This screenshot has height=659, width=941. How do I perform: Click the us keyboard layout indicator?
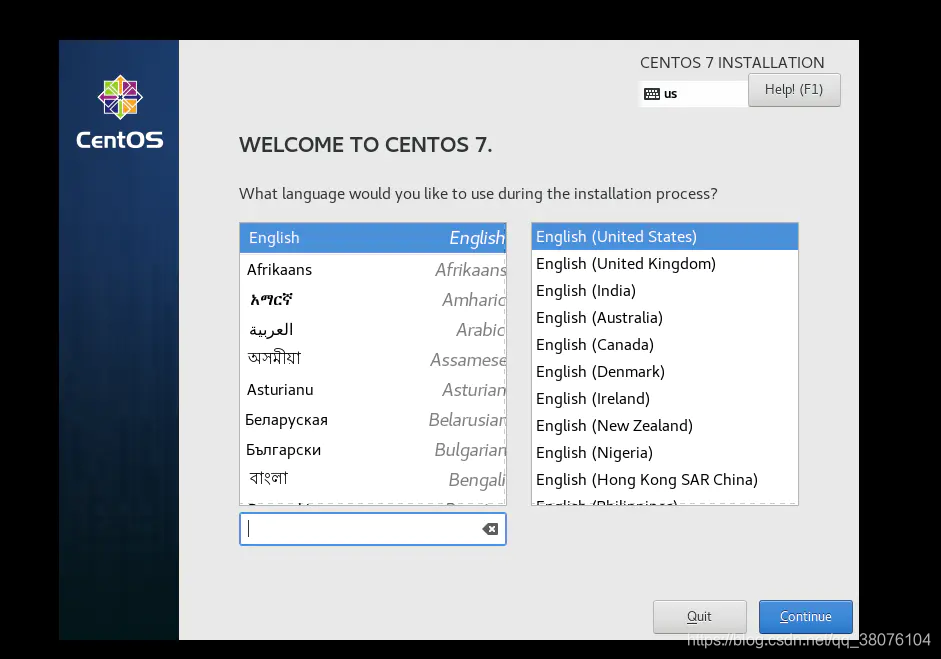click(693, 94)
